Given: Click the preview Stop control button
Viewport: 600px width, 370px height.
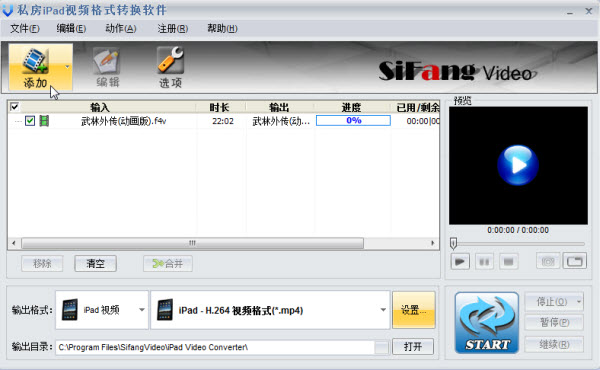Looking at the screenshot, I should 509,262.
